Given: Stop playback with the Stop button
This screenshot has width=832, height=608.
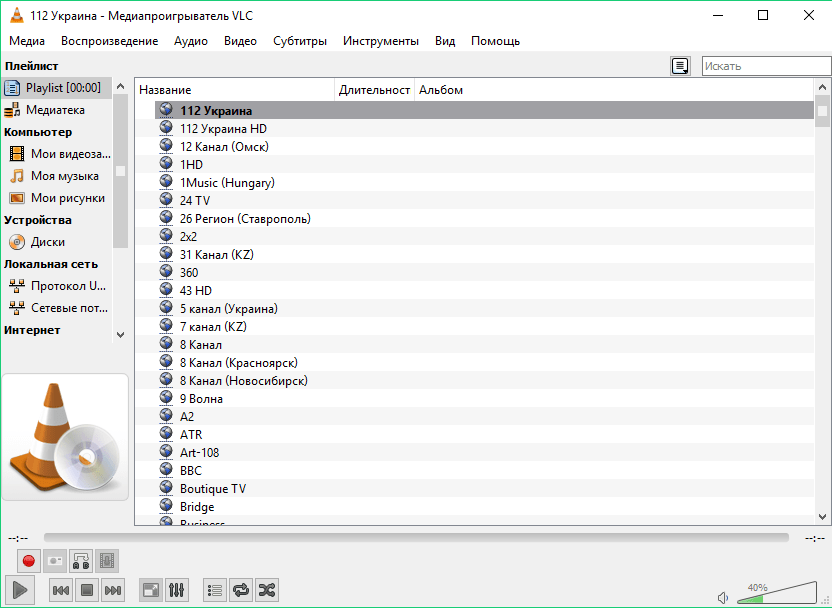Looking at the screenshot, I should 86,590.
